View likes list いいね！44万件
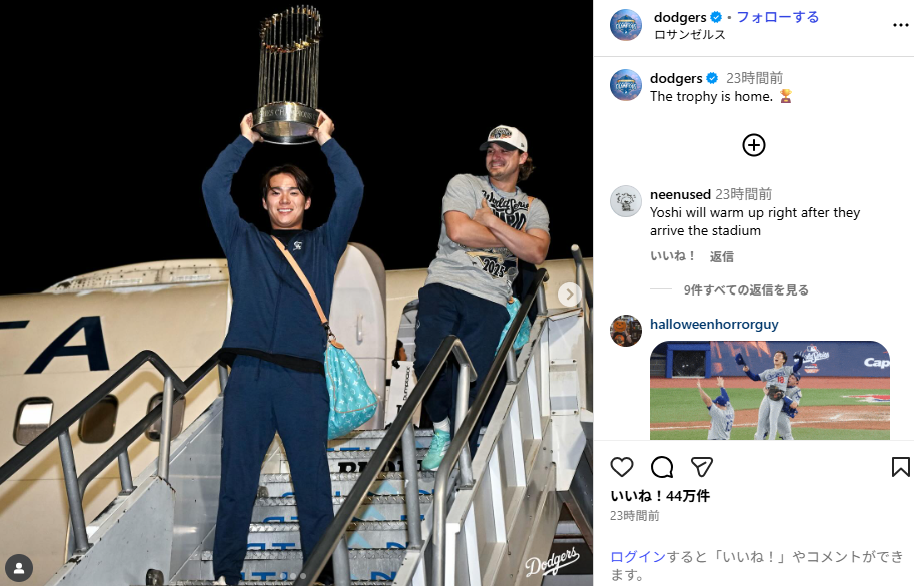 [660, 496]
